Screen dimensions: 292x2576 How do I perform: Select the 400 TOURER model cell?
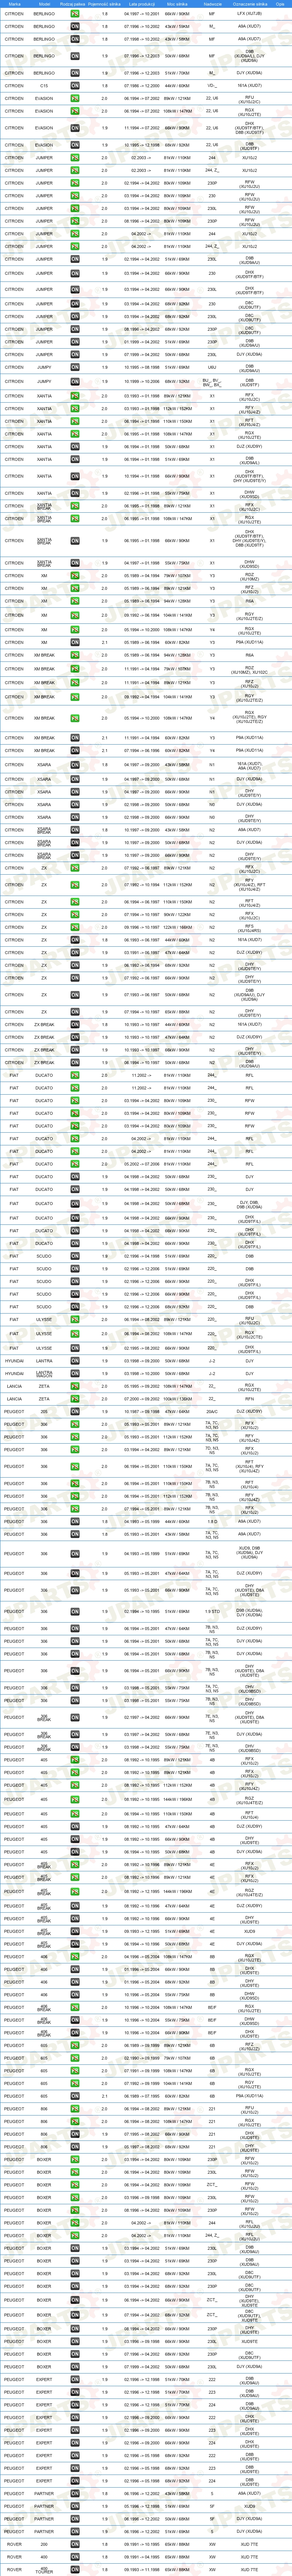(44, 2569)
